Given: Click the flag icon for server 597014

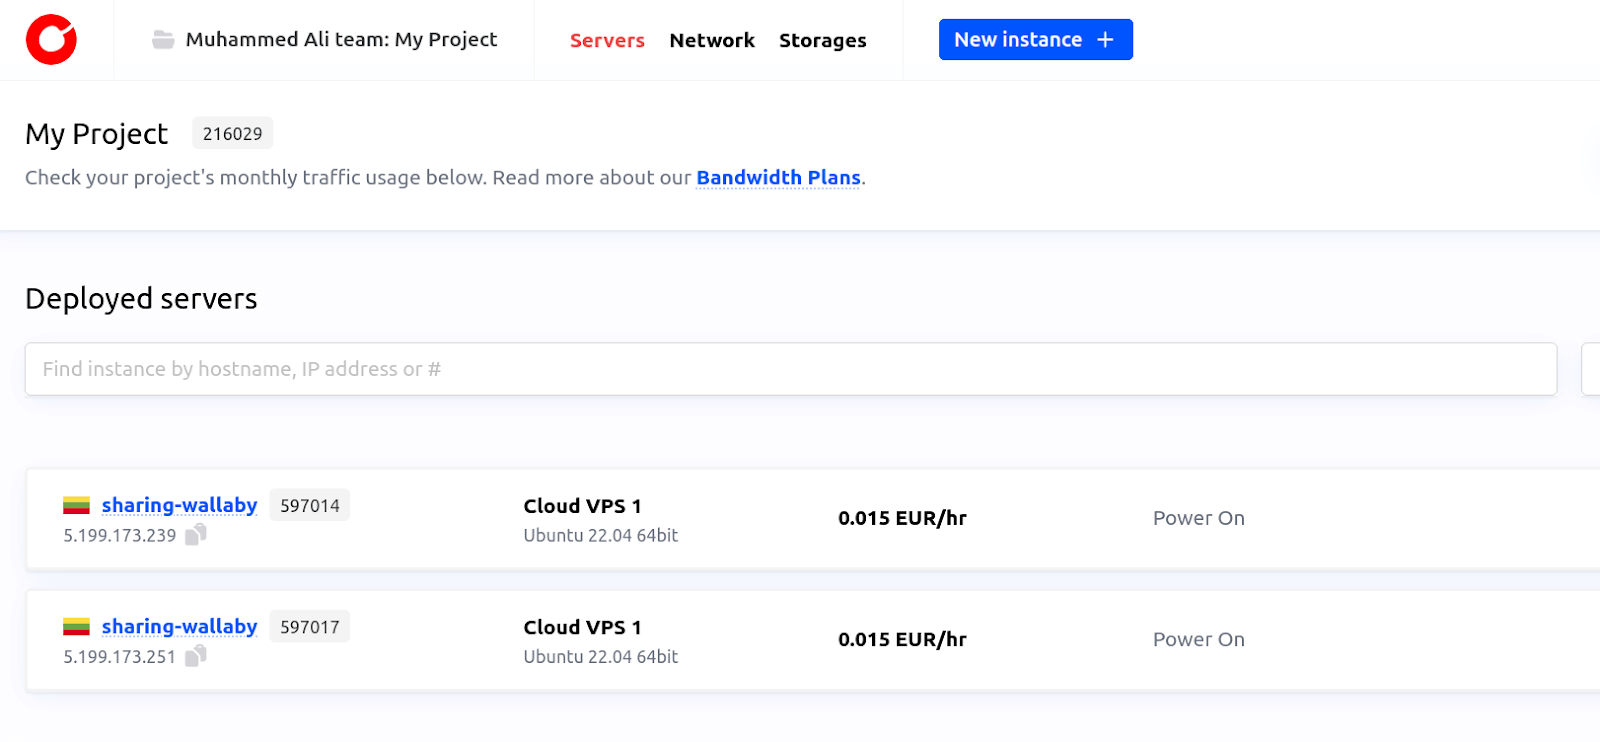Looking at the screenshot, I should (77, 506).
